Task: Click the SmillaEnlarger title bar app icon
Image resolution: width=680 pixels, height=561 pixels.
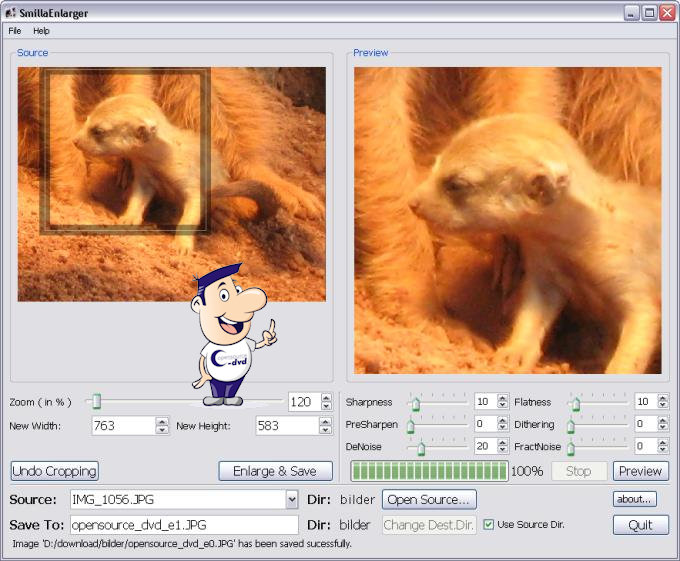Action: click(10, 13)
